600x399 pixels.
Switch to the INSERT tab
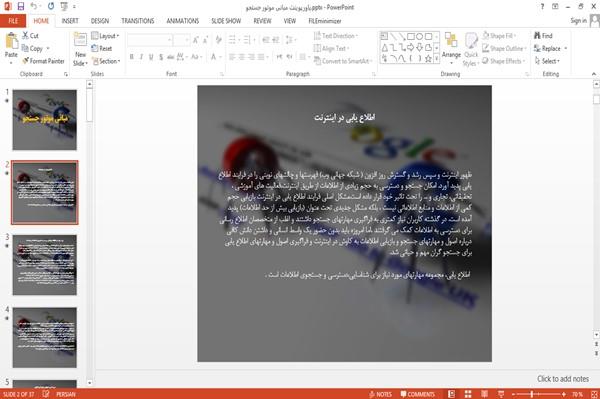pos(70,21)
